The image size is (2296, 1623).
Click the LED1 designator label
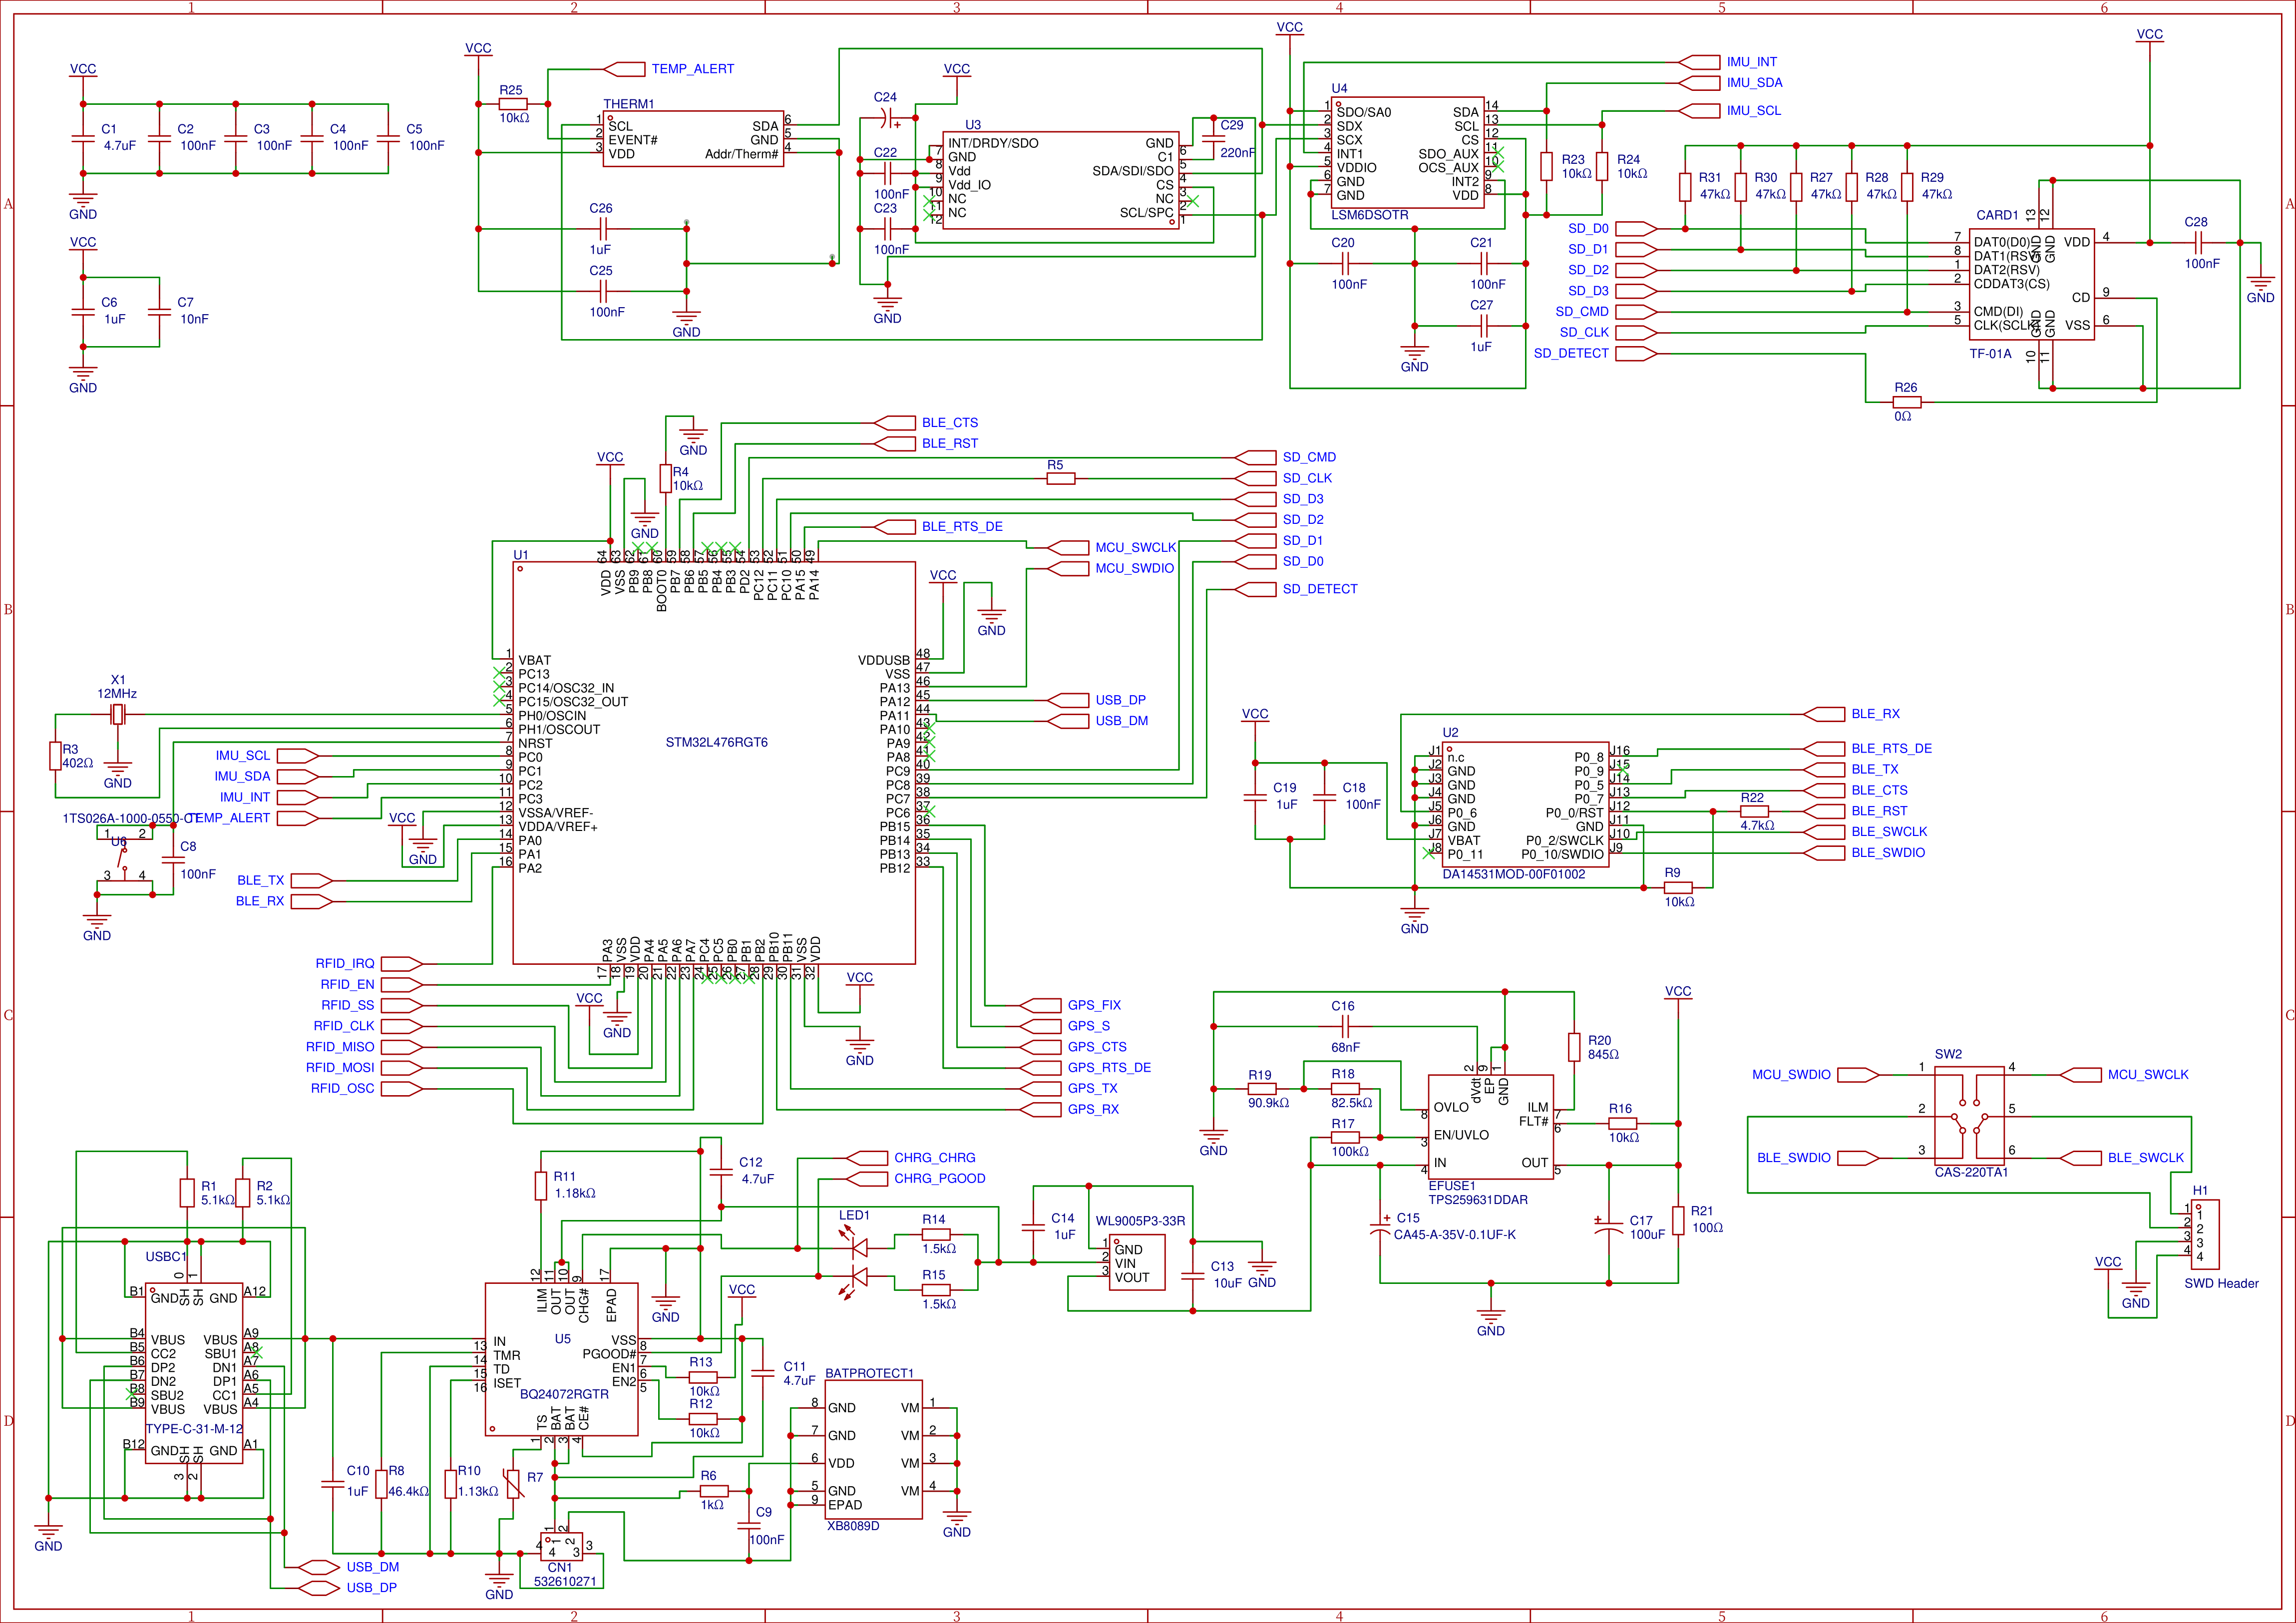click(x=854, y=1215)
